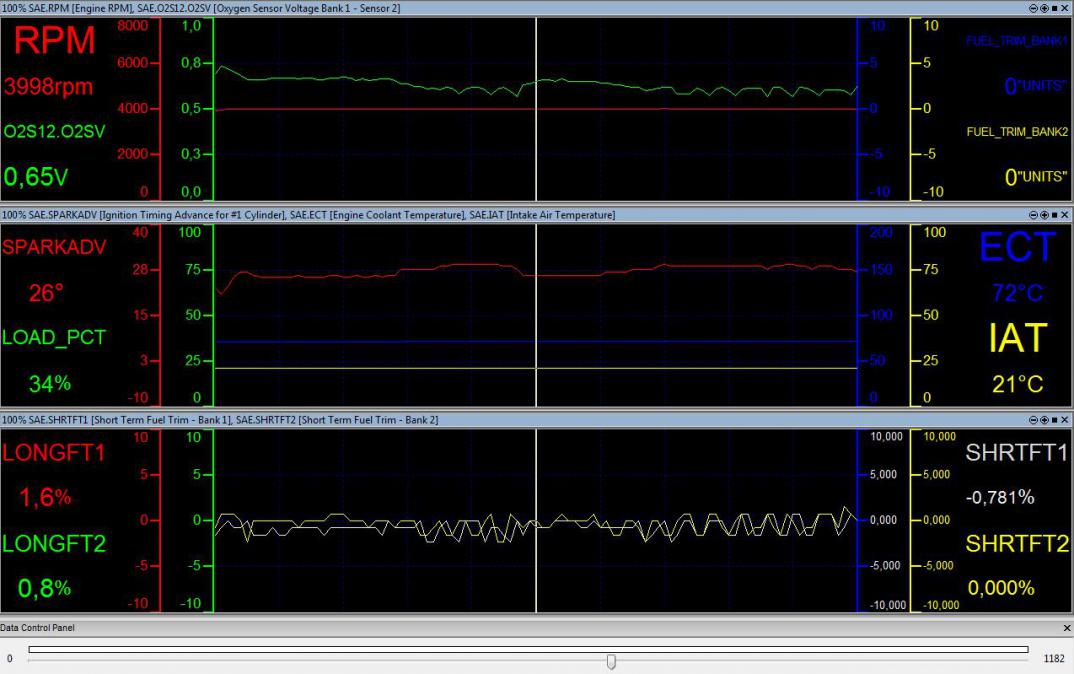Click the 3998rpm readout value
1074x674 pixels.
click(x=48, y=87)
